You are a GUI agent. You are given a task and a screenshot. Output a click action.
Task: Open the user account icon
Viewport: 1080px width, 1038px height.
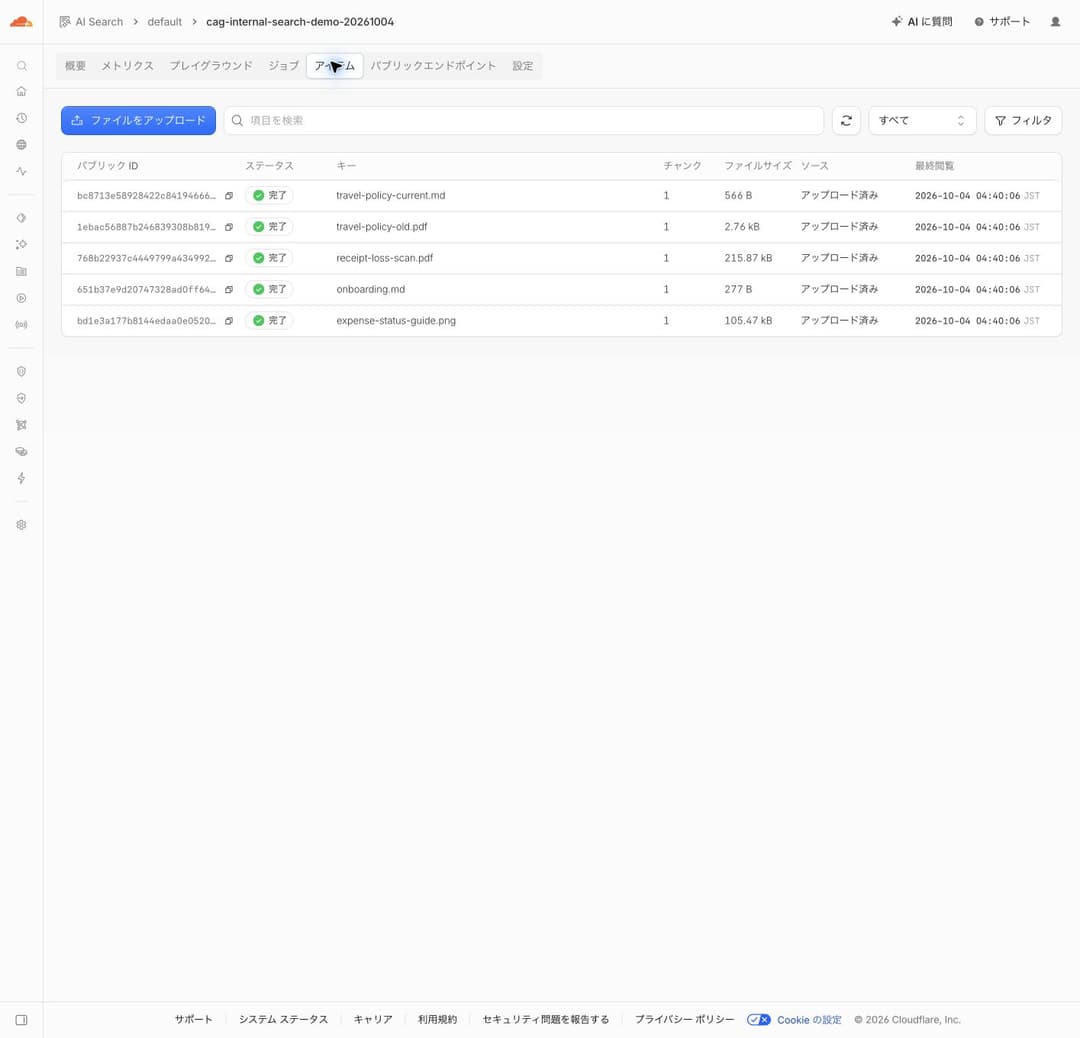pyautogui.click(x=1055, y=22)
